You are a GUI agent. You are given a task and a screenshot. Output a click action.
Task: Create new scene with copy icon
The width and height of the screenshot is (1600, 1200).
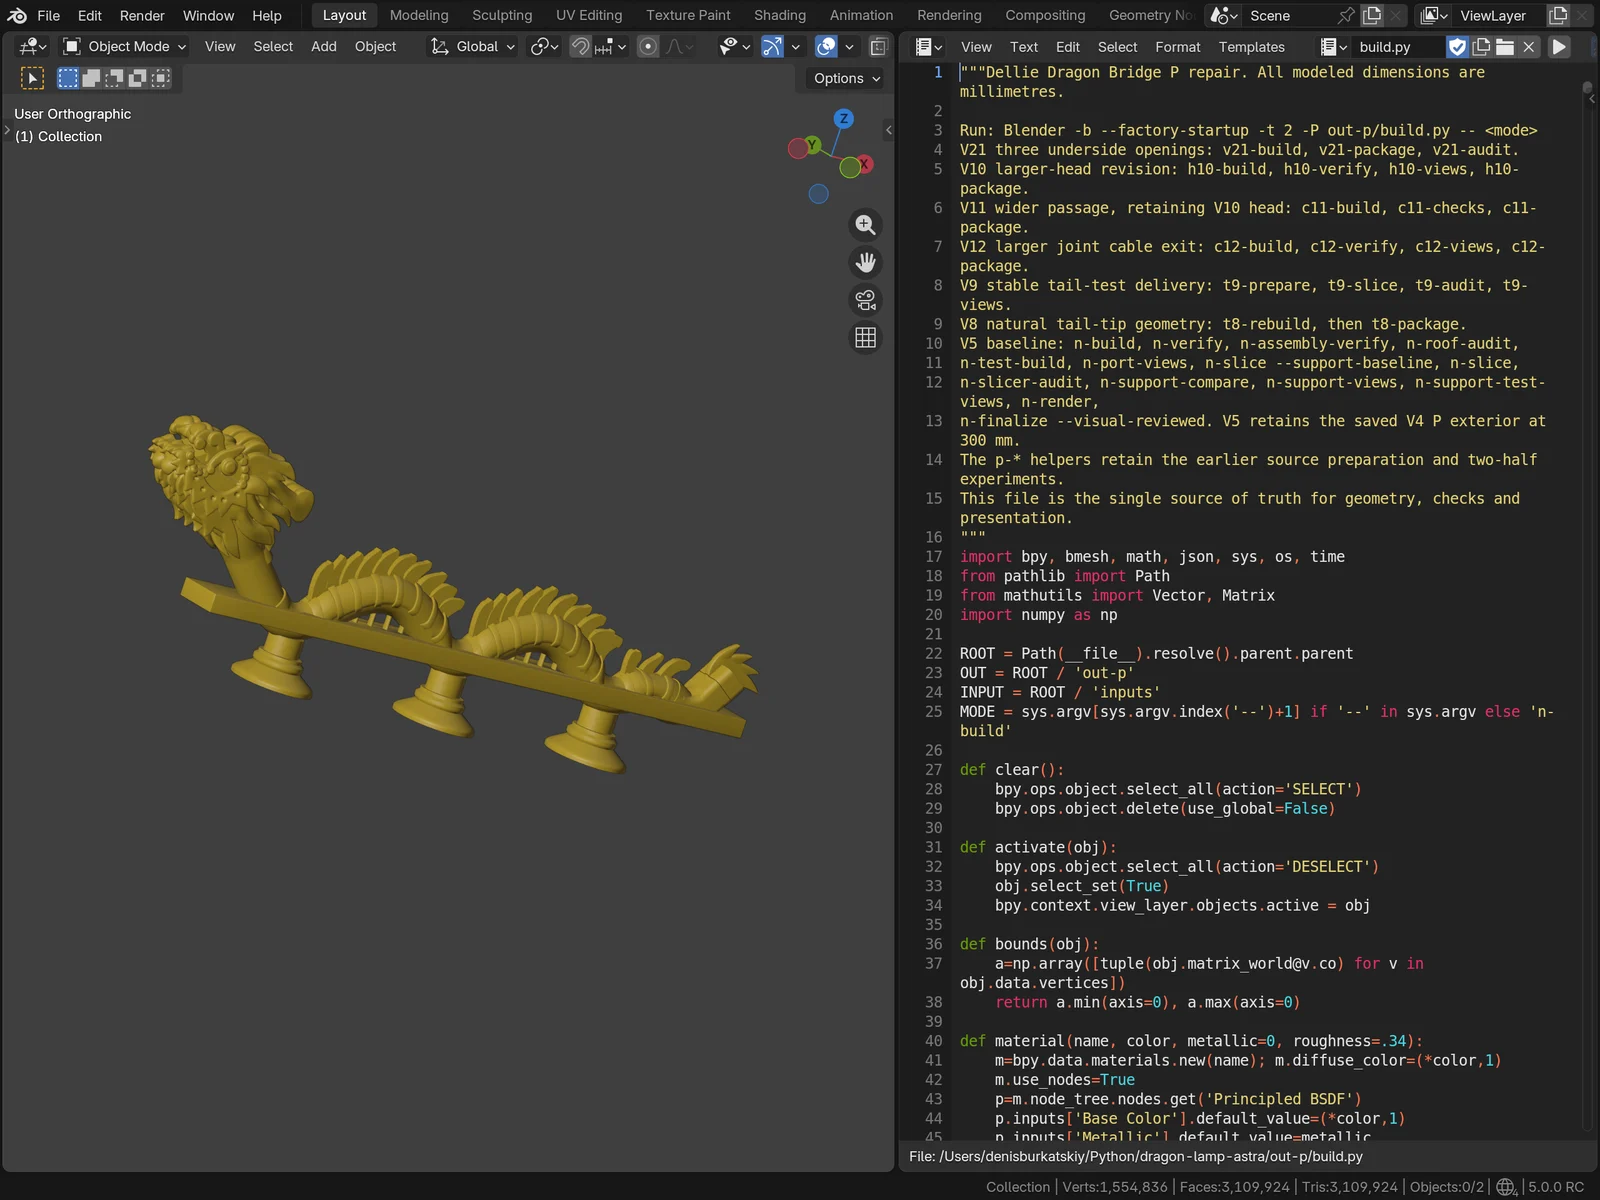pos(1373,15)
